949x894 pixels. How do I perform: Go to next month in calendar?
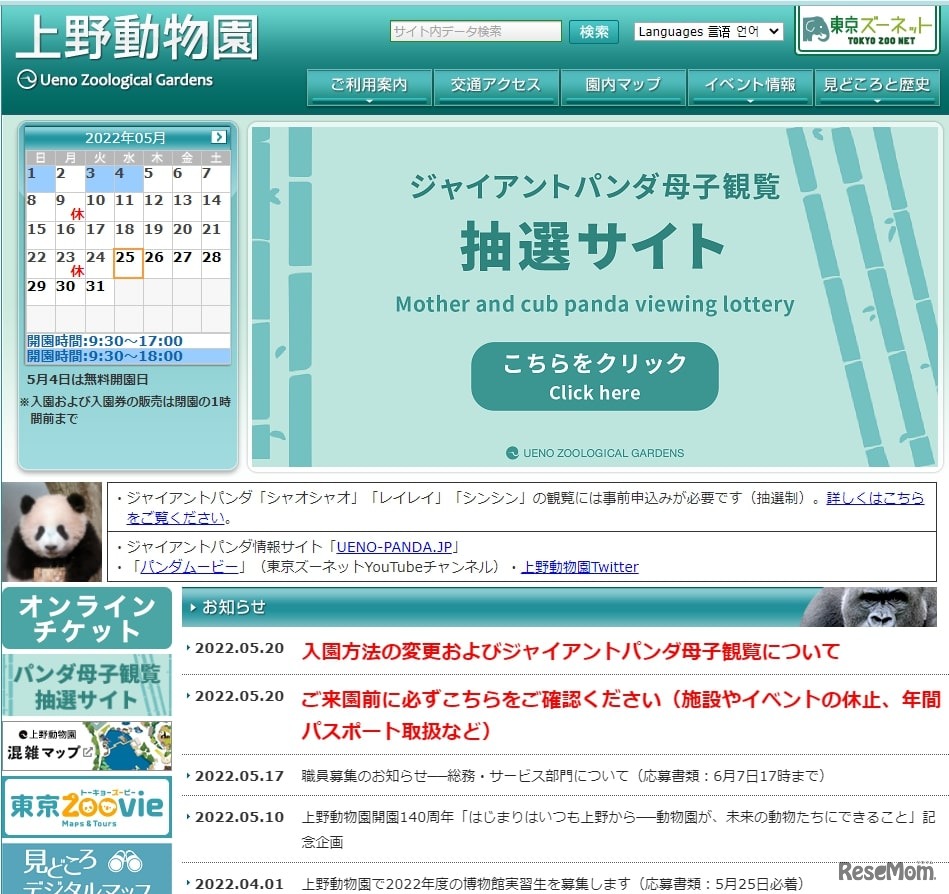click(219, 137)
